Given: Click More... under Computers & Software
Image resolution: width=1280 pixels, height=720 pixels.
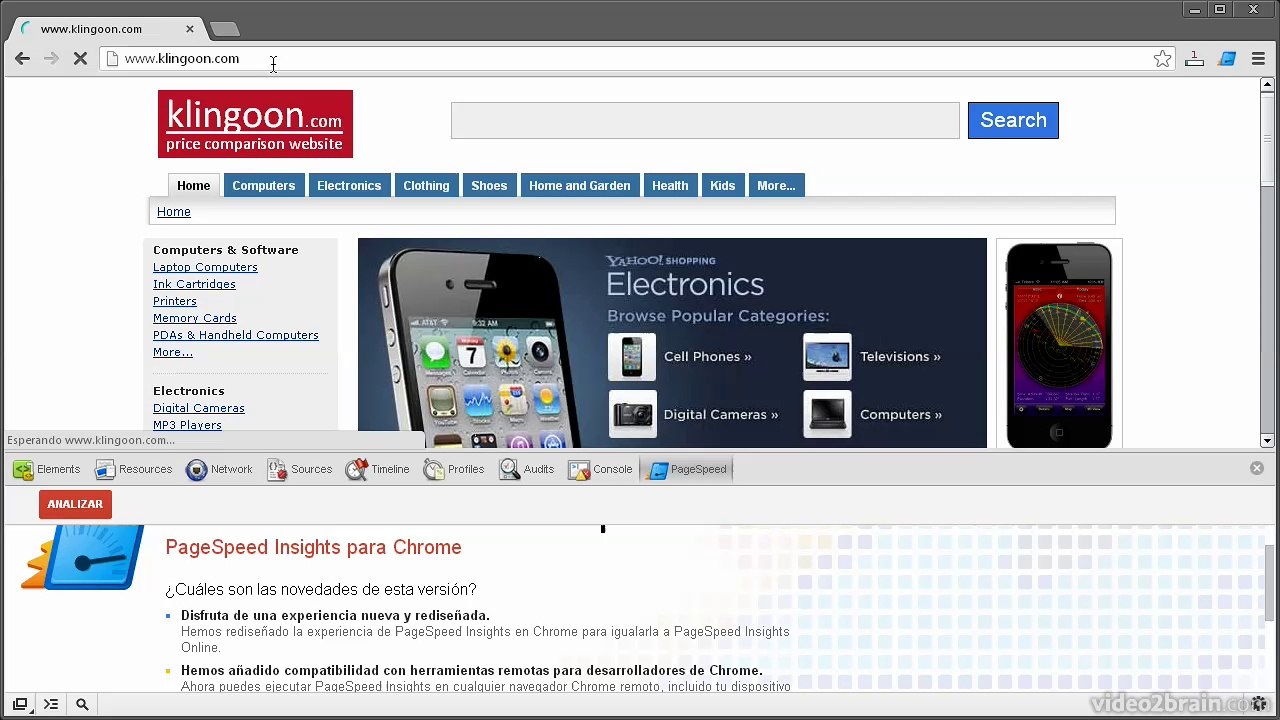Looking at the screenshot, I should coord(173,352).
